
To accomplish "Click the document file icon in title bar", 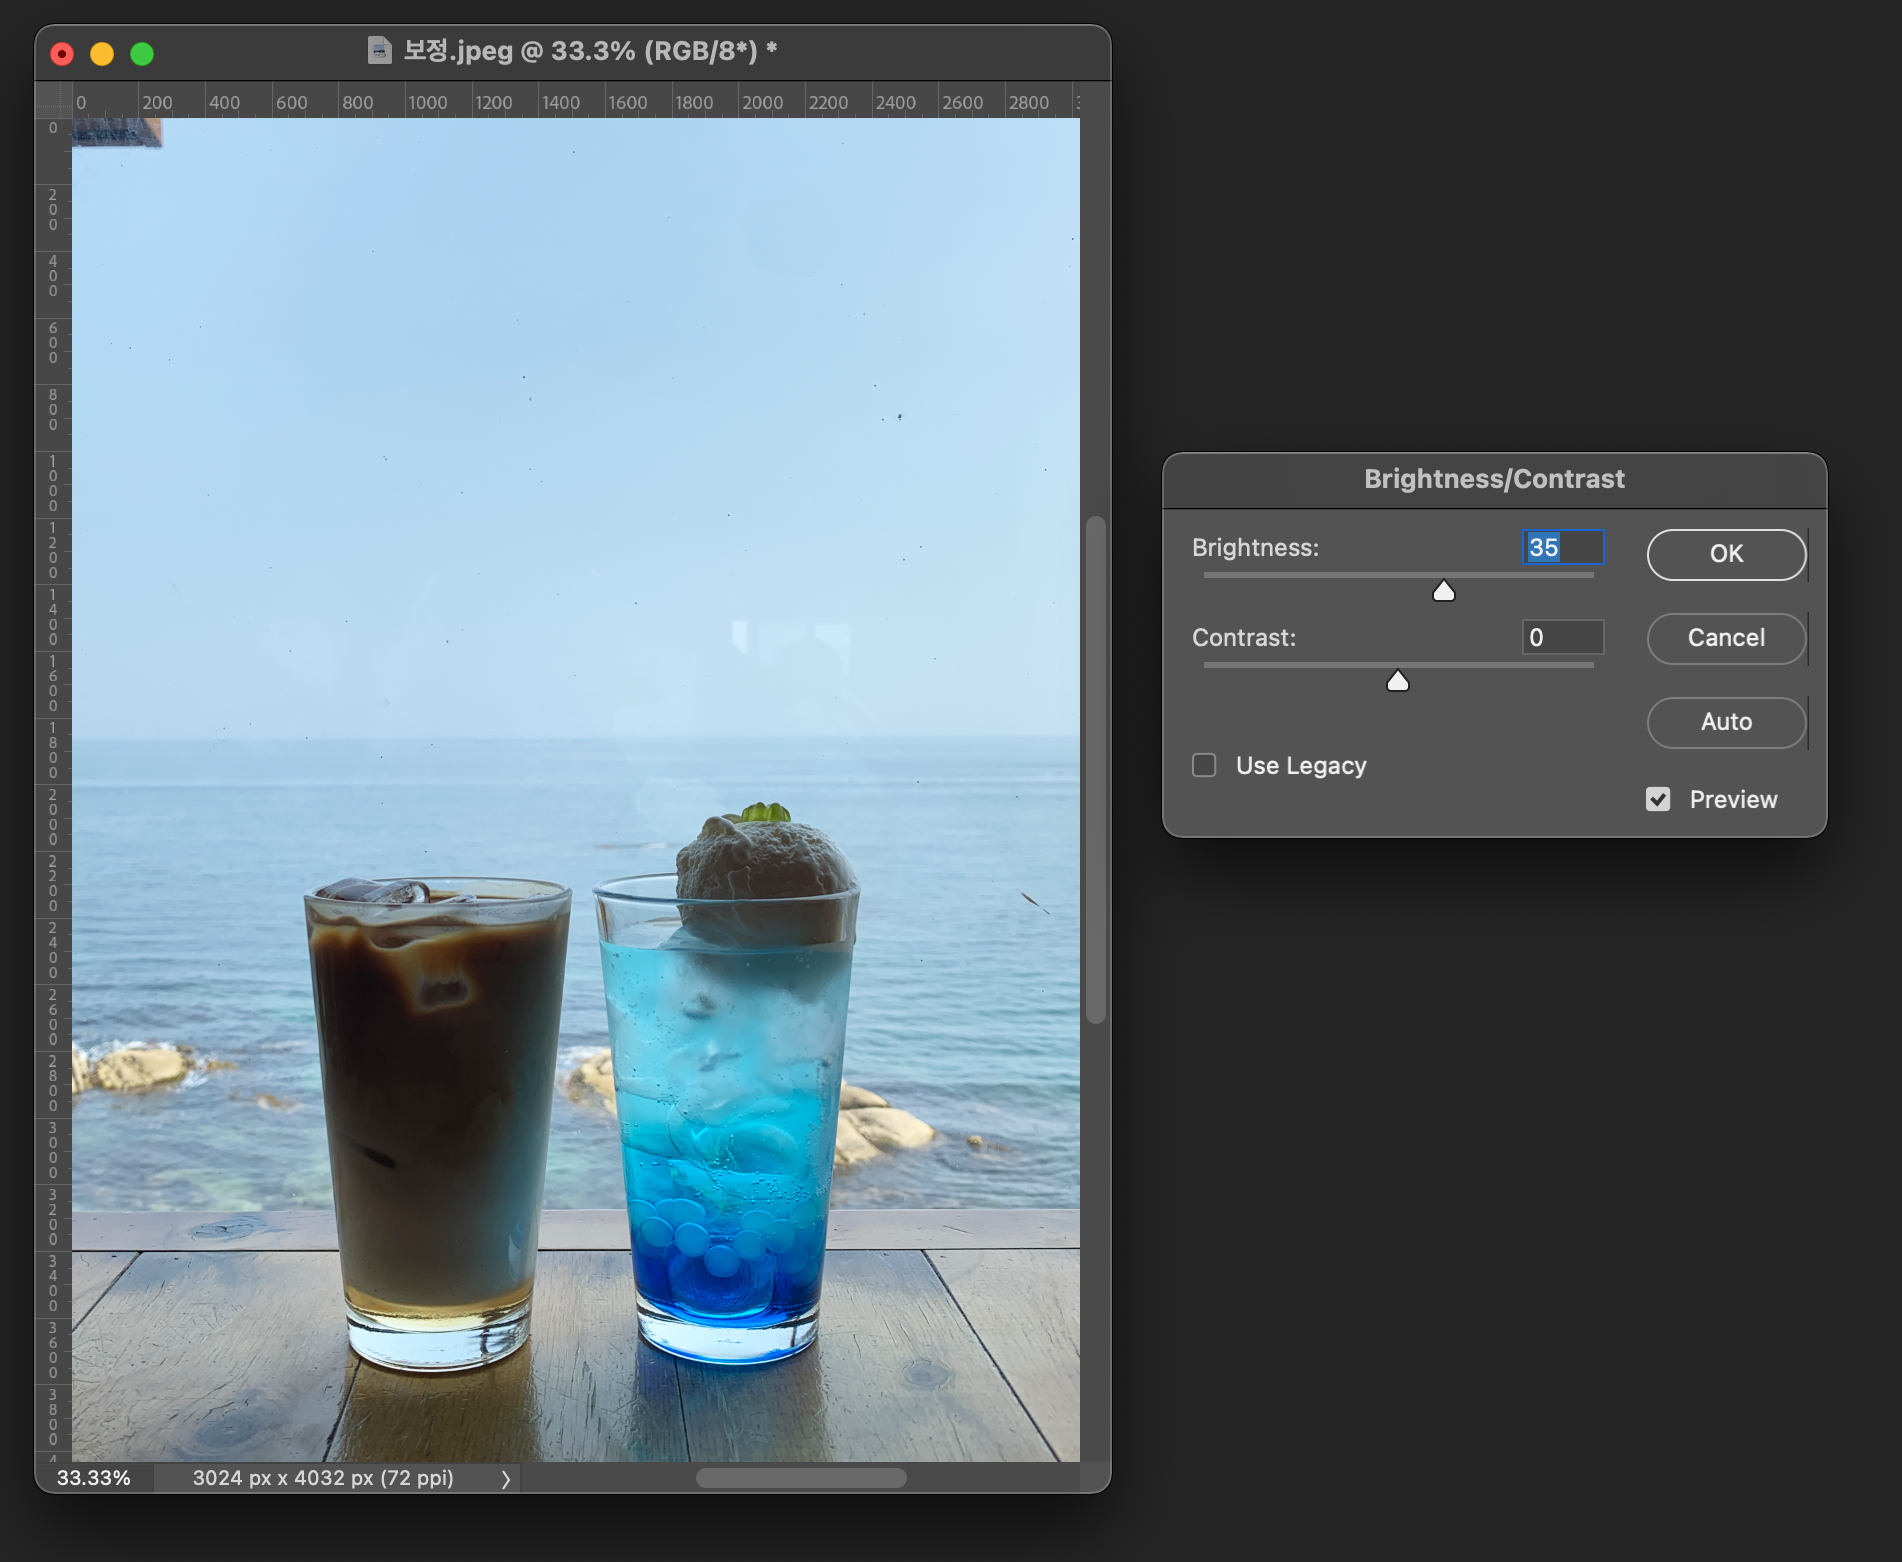I will [x=380, y=50].
